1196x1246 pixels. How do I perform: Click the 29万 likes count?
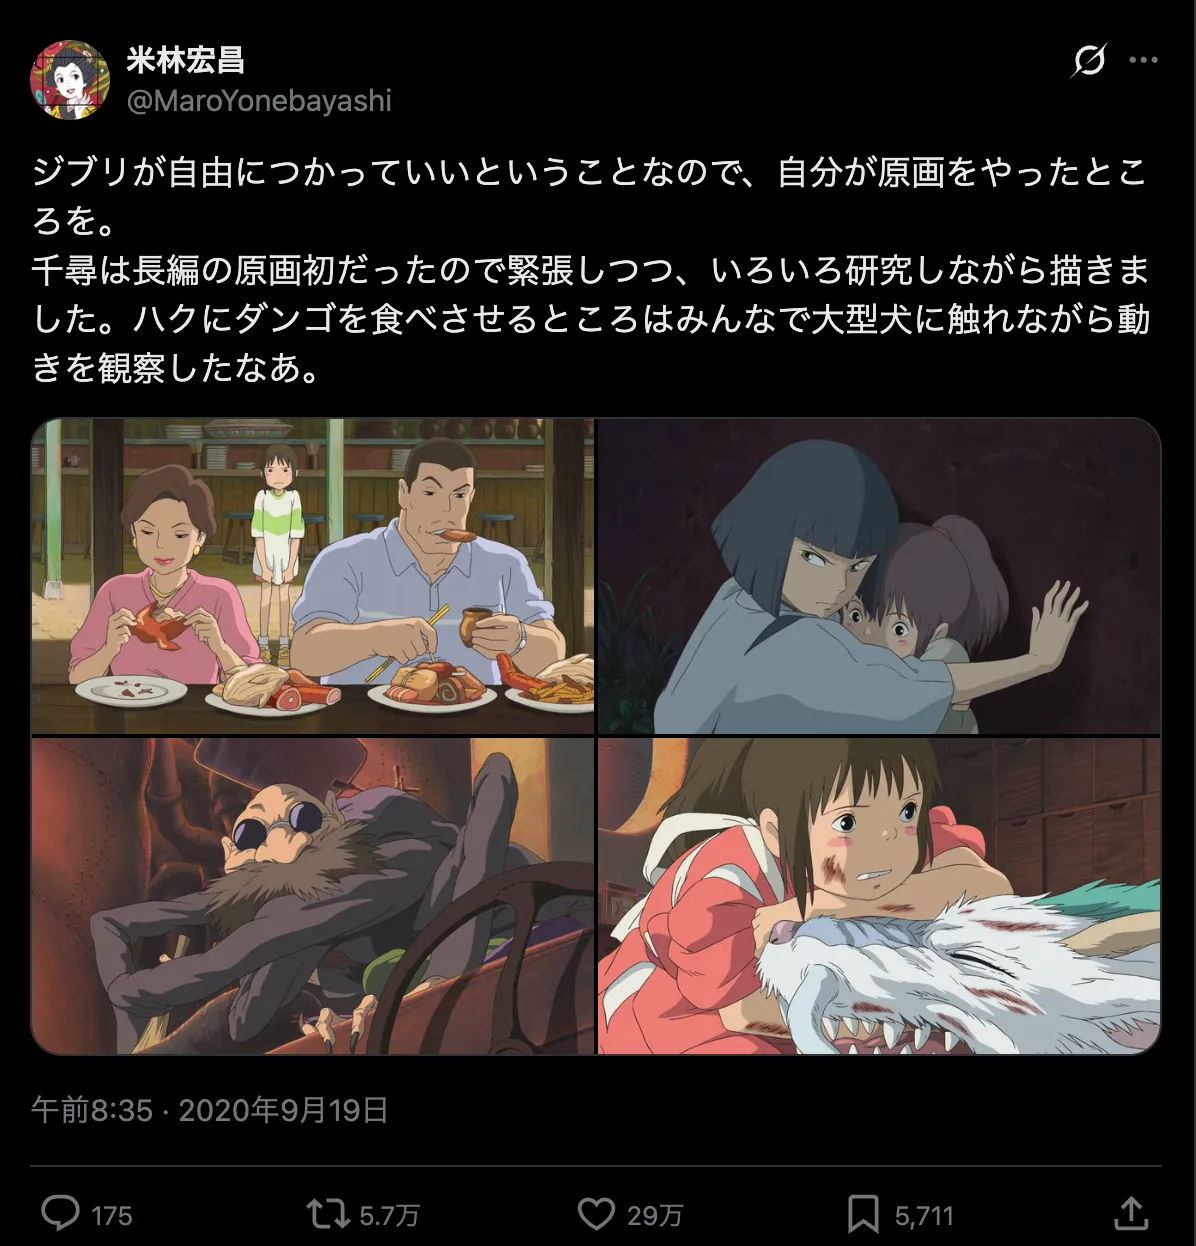(655, 1215)
